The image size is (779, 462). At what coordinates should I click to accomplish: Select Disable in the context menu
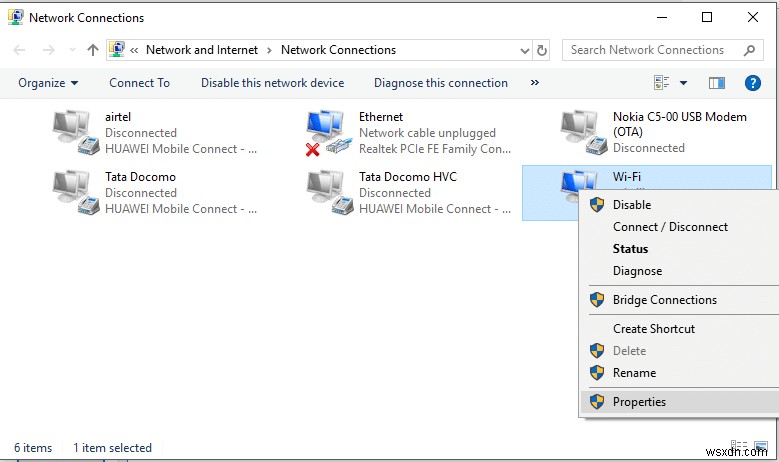point(632,205)
